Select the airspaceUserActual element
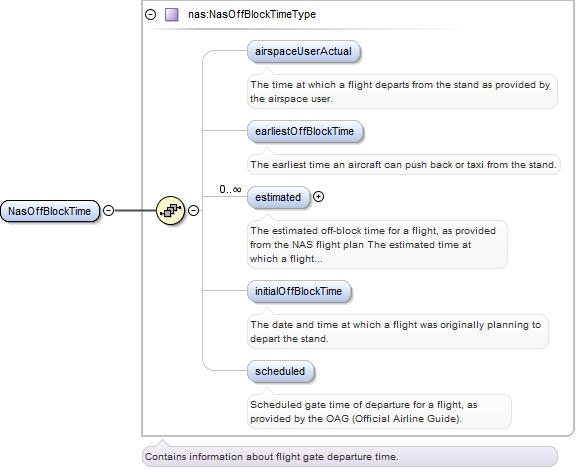 click(x=303, y=51)
